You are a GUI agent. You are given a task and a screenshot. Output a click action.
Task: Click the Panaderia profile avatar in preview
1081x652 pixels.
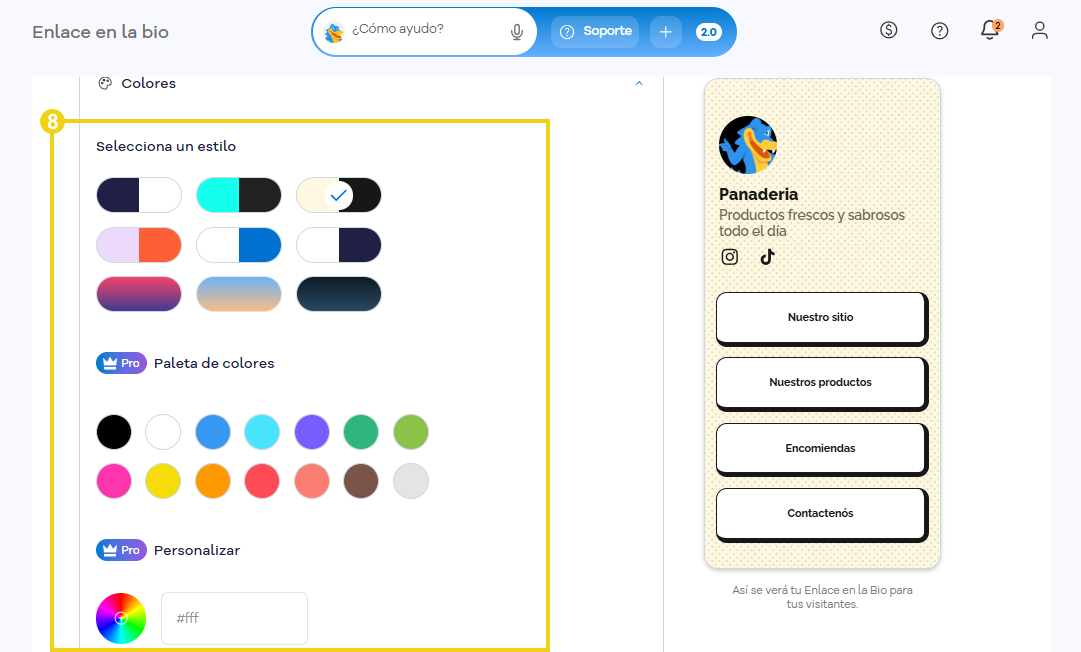tap(748, 145)
